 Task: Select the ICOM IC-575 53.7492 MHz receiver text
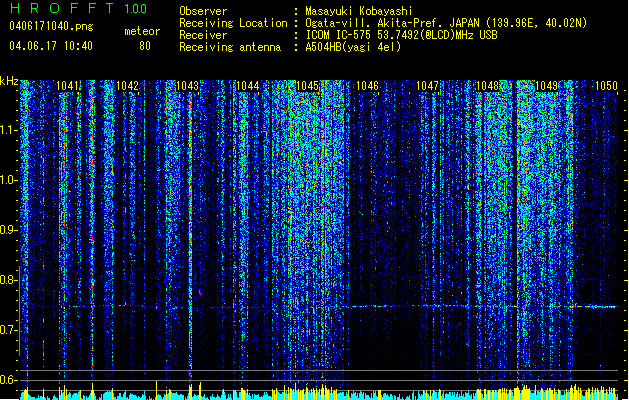pos(401,35)
